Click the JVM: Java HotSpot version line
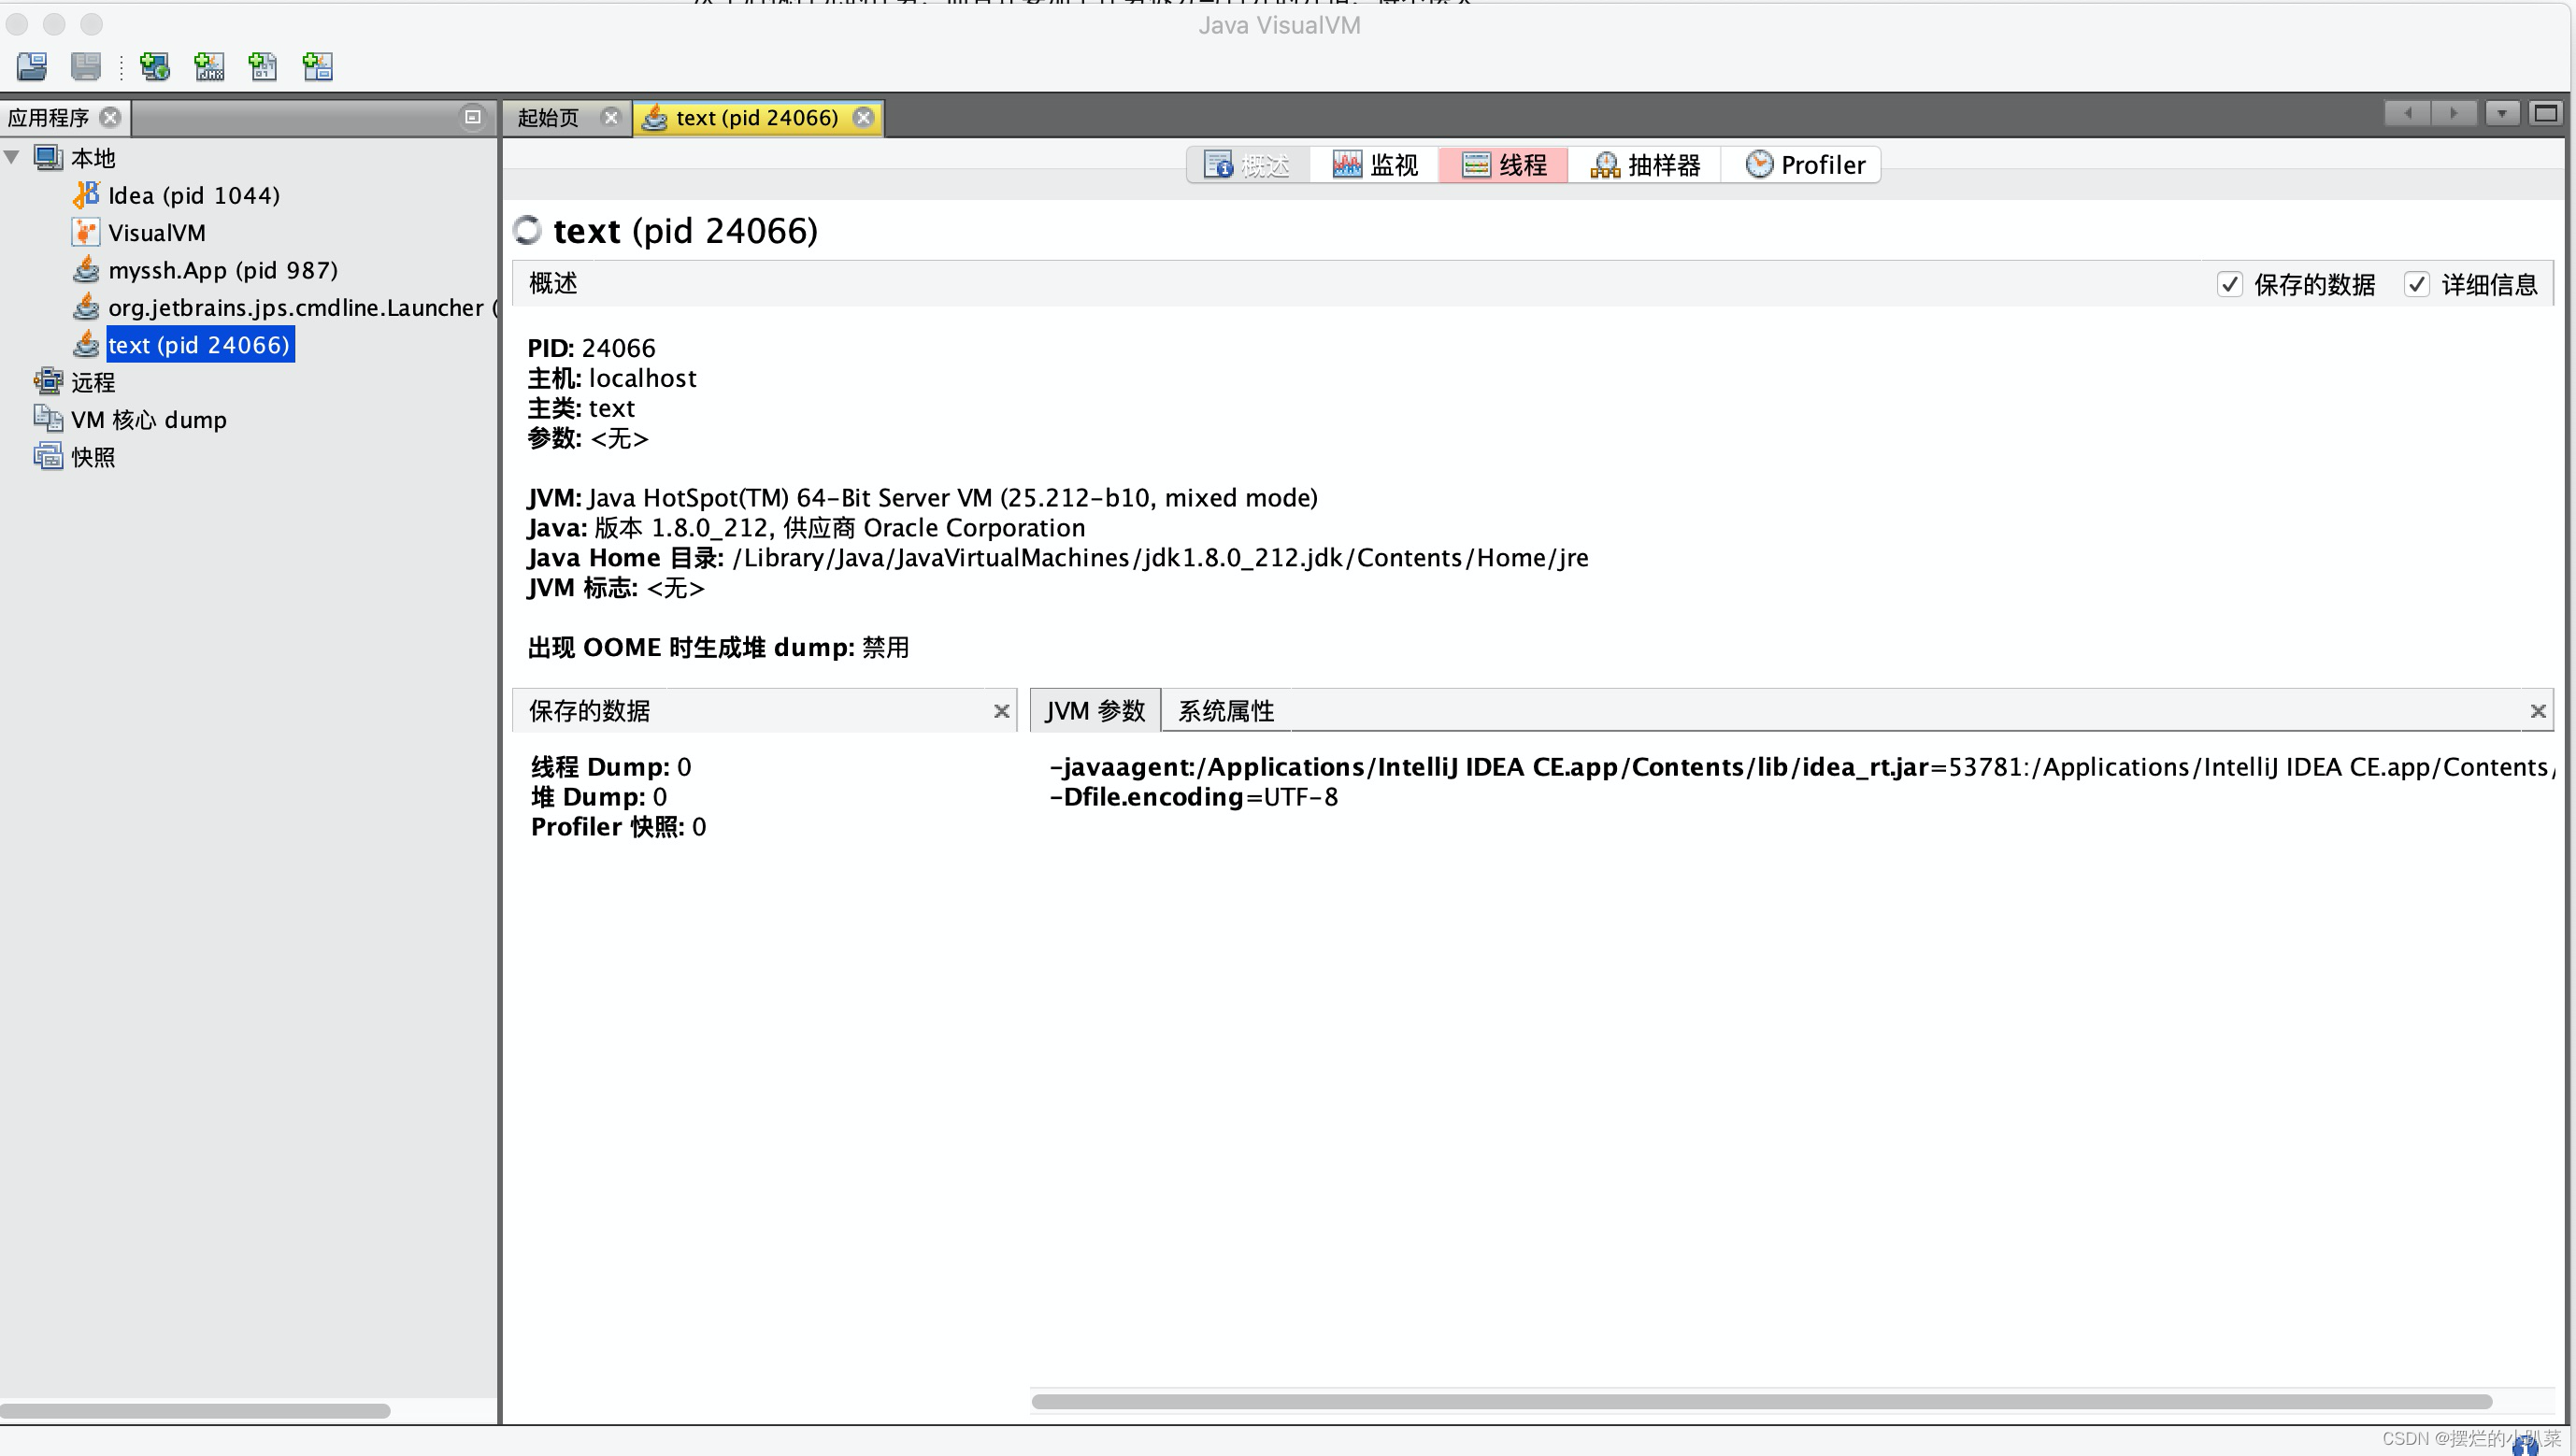The height and width of the screenshot is (1456, 2576). (x=922, y=498)
